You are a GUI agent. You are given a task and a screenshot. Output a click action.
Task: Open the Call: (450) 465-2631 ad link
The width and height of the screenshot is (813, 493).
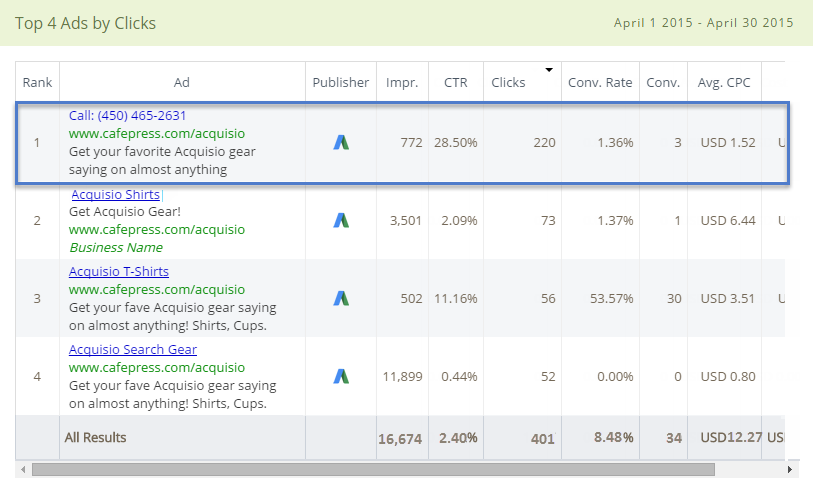click(x=127, y=116)
